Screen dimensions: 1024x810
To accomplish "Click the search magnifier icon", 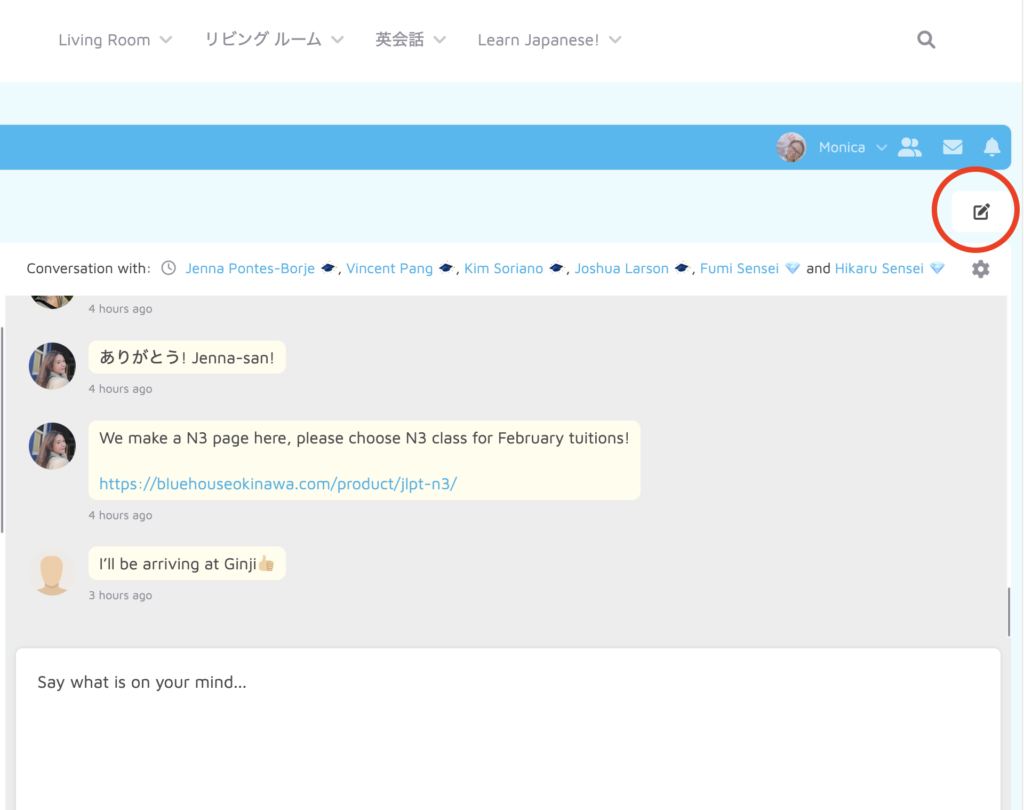I will pyautogui.click(x=926, y=40).
